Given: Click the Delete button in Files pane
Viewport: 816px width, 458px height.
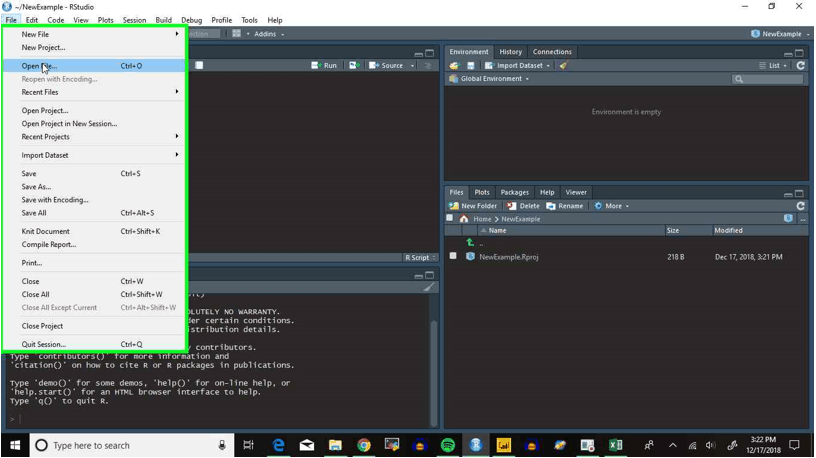Looking at the screenshot, I should click(x=524, y=206).
